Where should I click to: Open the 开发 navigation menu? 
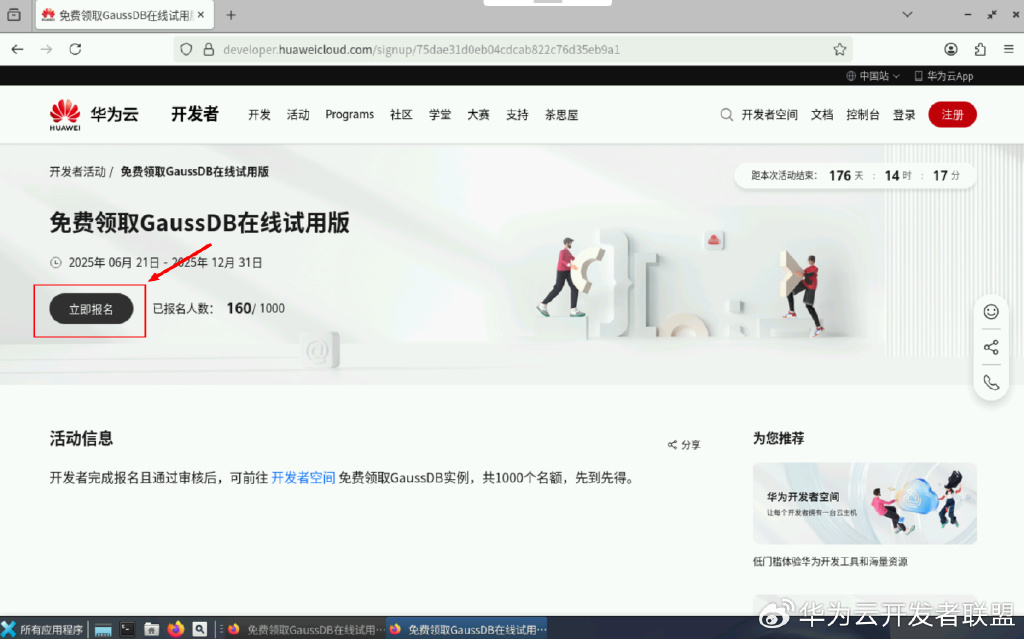pyautogui.click(x=259, y=115)
